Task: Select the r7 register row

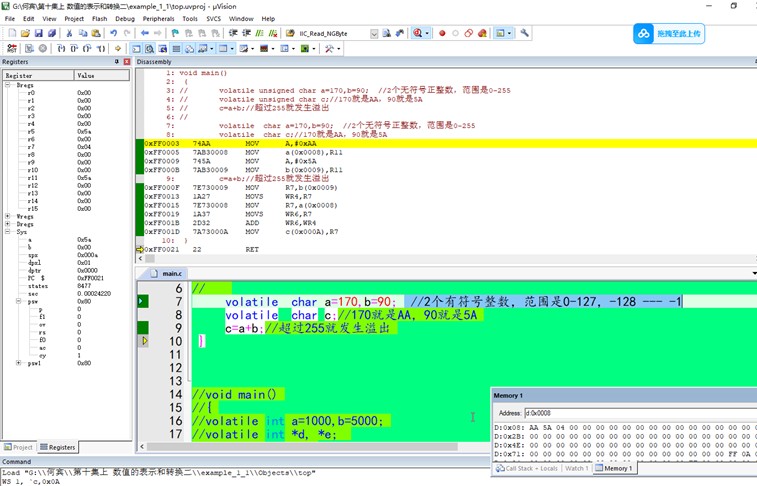Action: [32, 147]
